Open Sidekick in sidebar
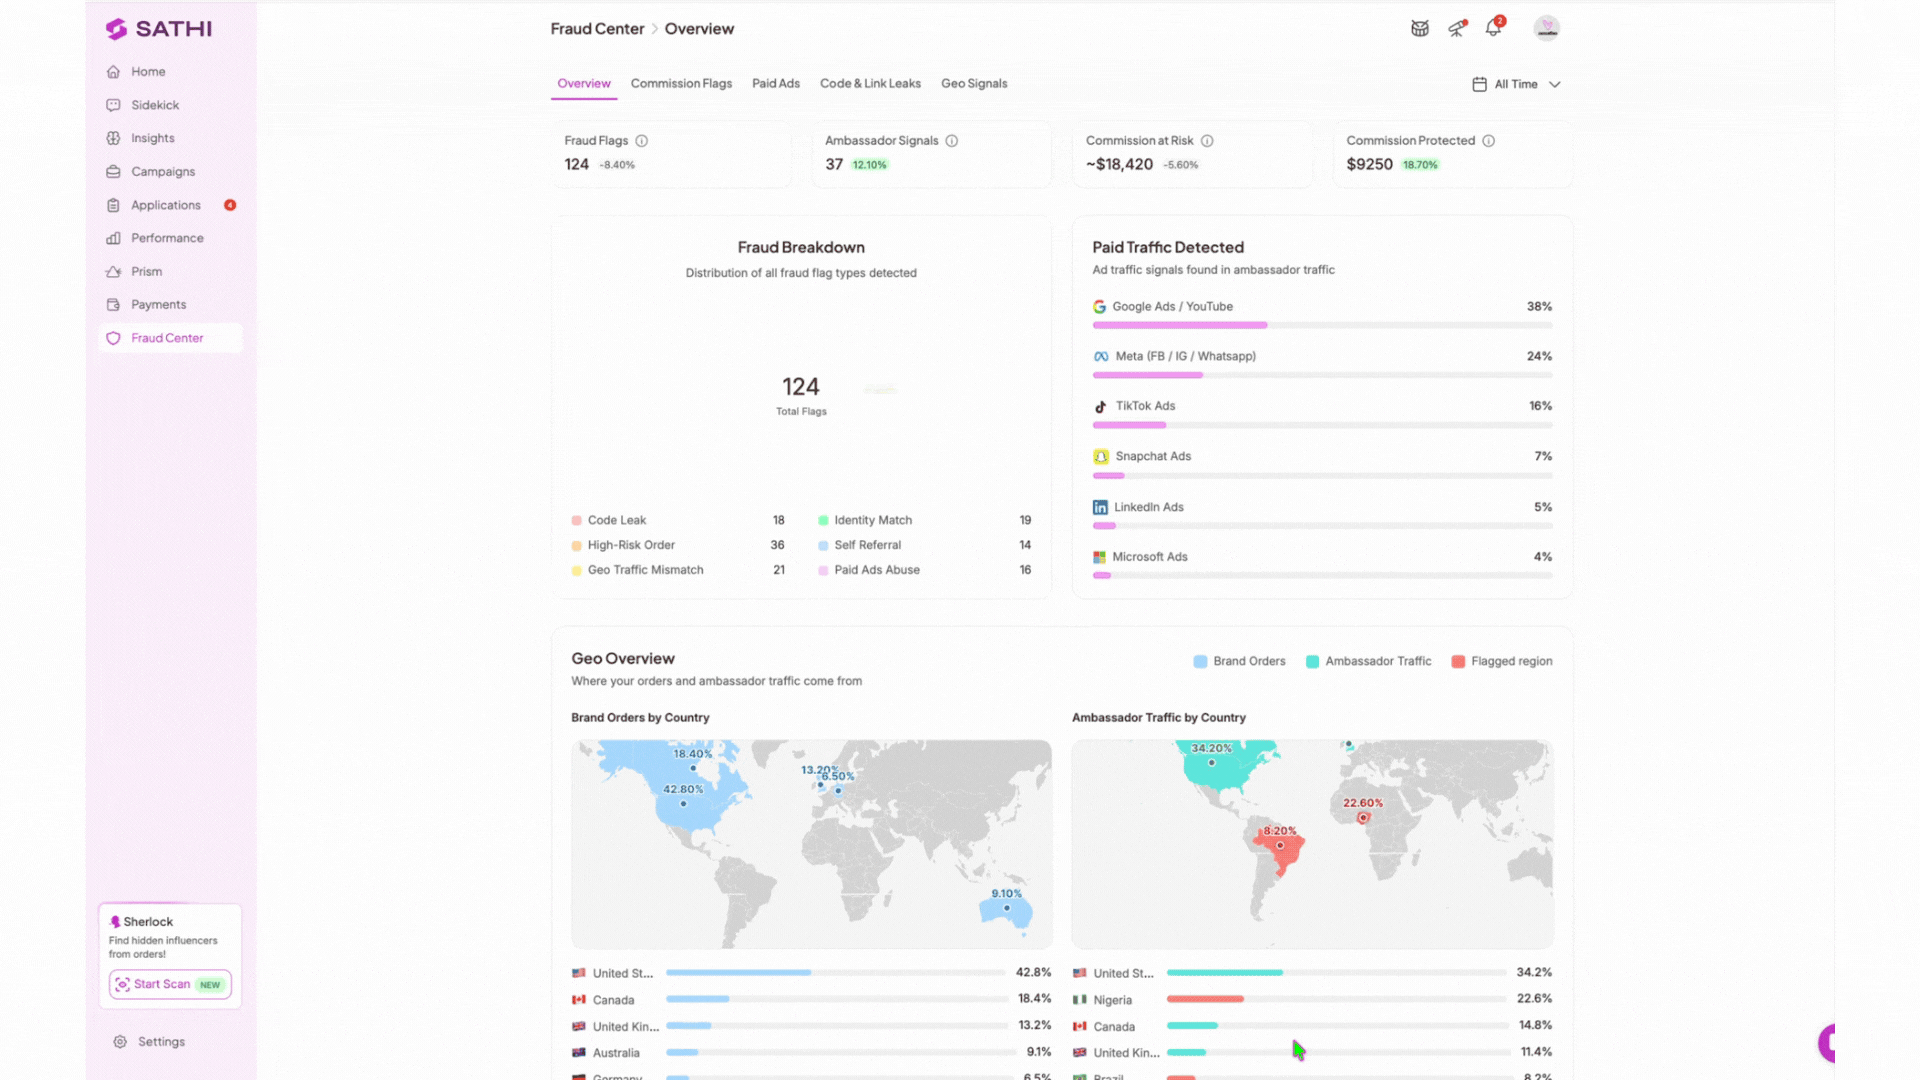 (x=155, y=105)
